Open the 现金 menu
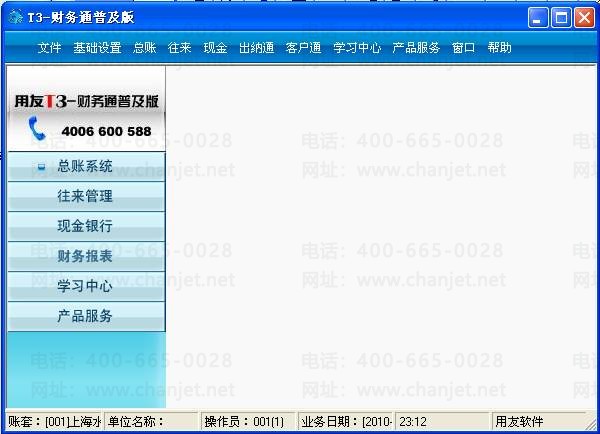The width and height of the screenshot is (600, 434). (x=215, y=48)
